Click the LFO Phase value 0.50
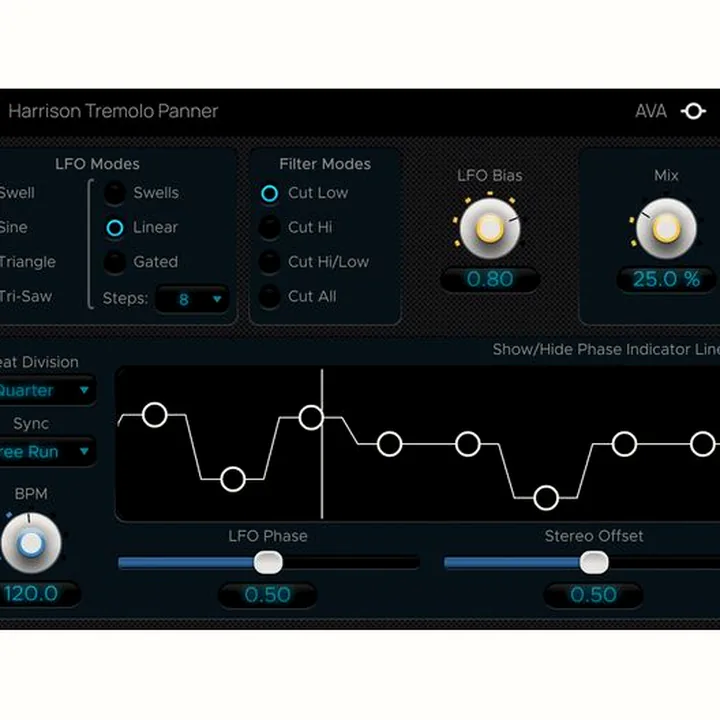 point(267,595)
